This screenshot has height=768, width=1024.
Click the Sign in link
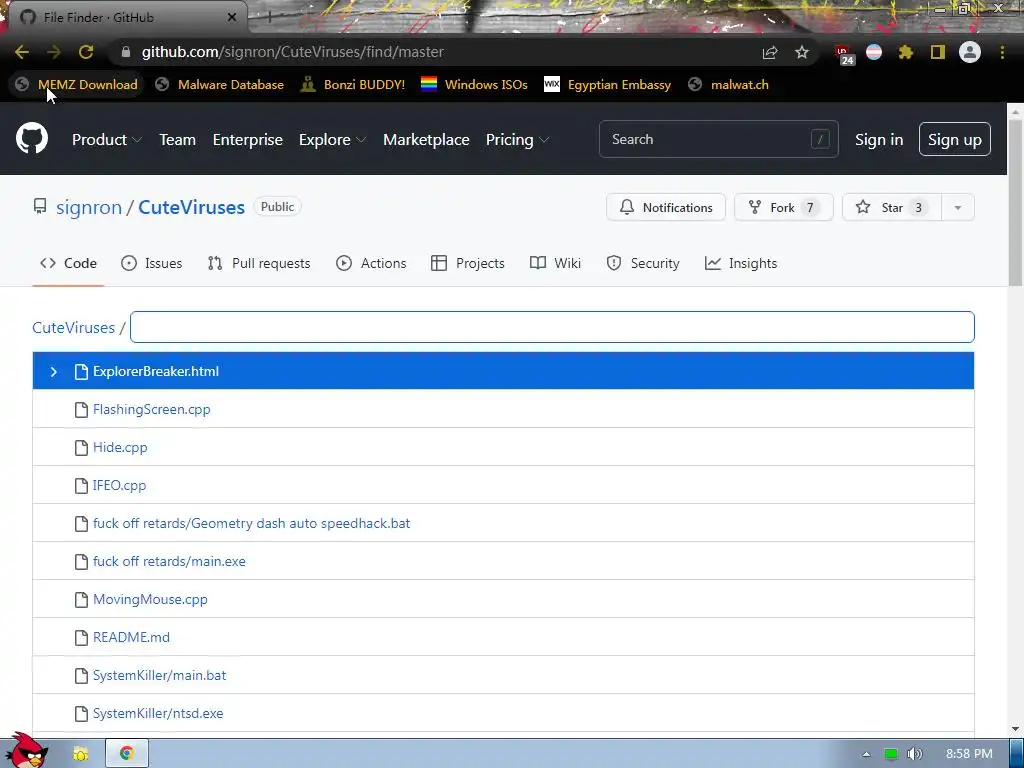click(879, 140)
